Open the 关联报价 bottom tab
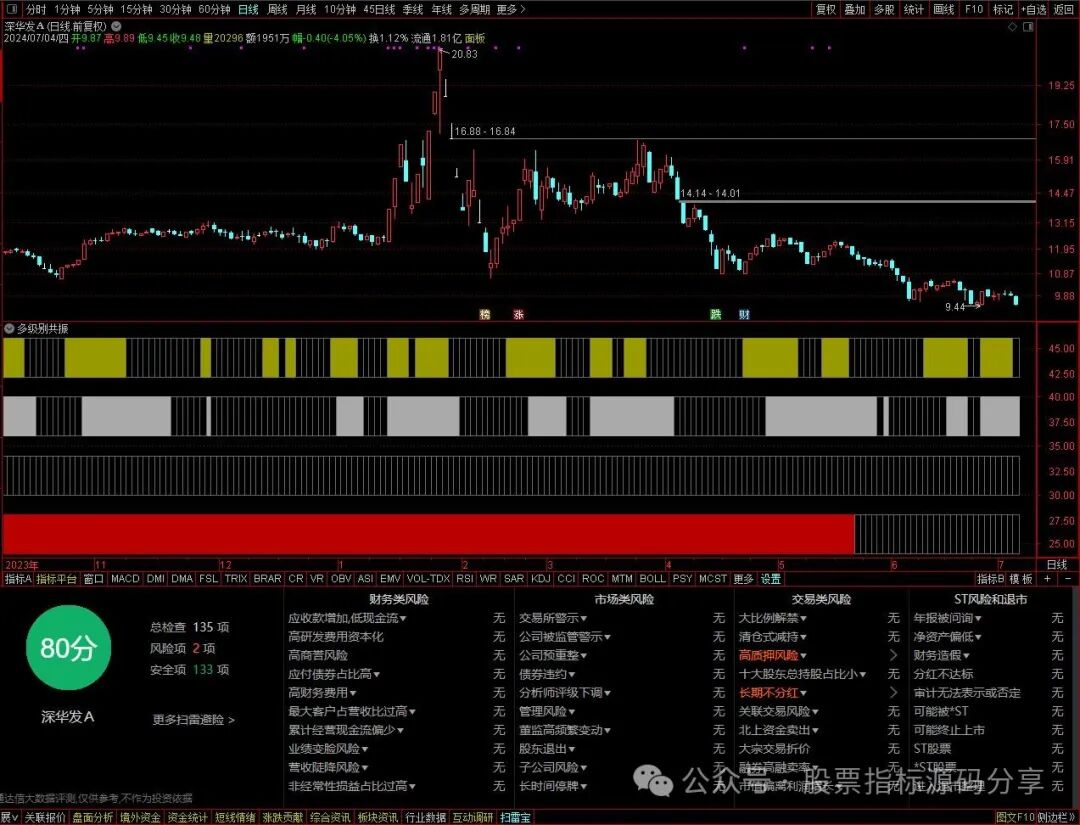 45,817
